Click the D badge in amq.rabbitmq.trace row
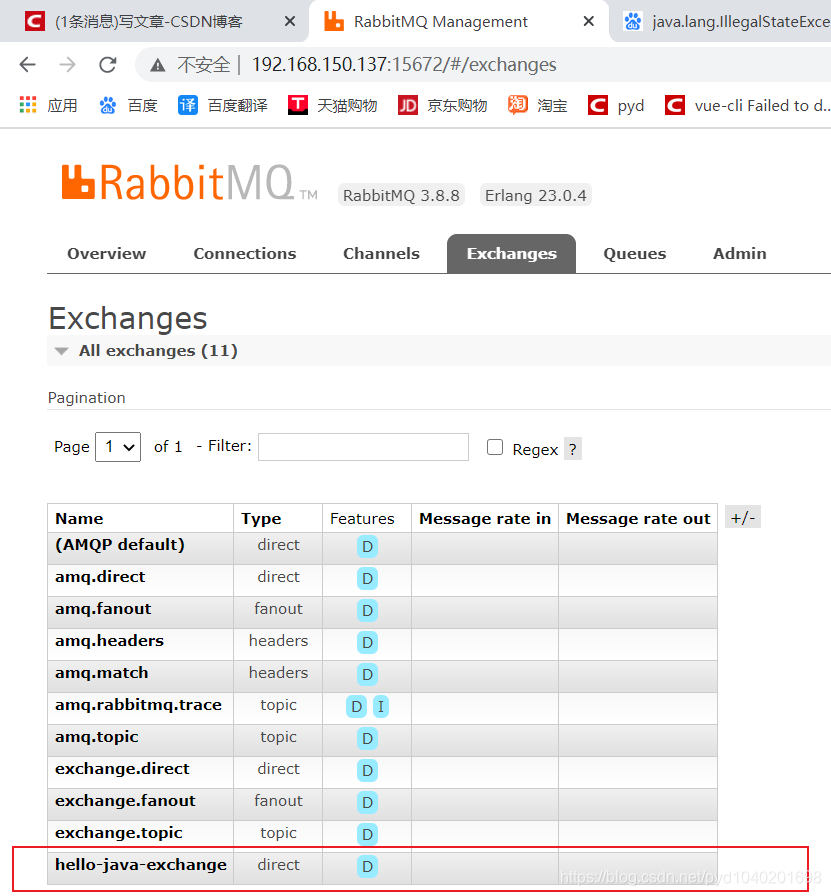Image resolution: width=831 pixels, height=896 pixels. click(356, 707)
